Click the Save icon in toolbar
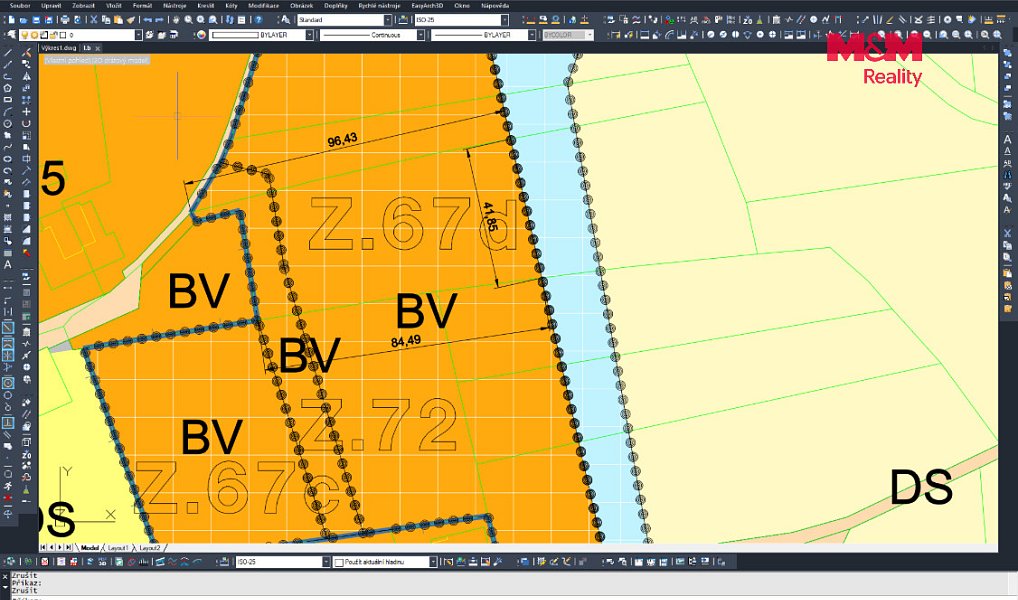 [36, 20]
